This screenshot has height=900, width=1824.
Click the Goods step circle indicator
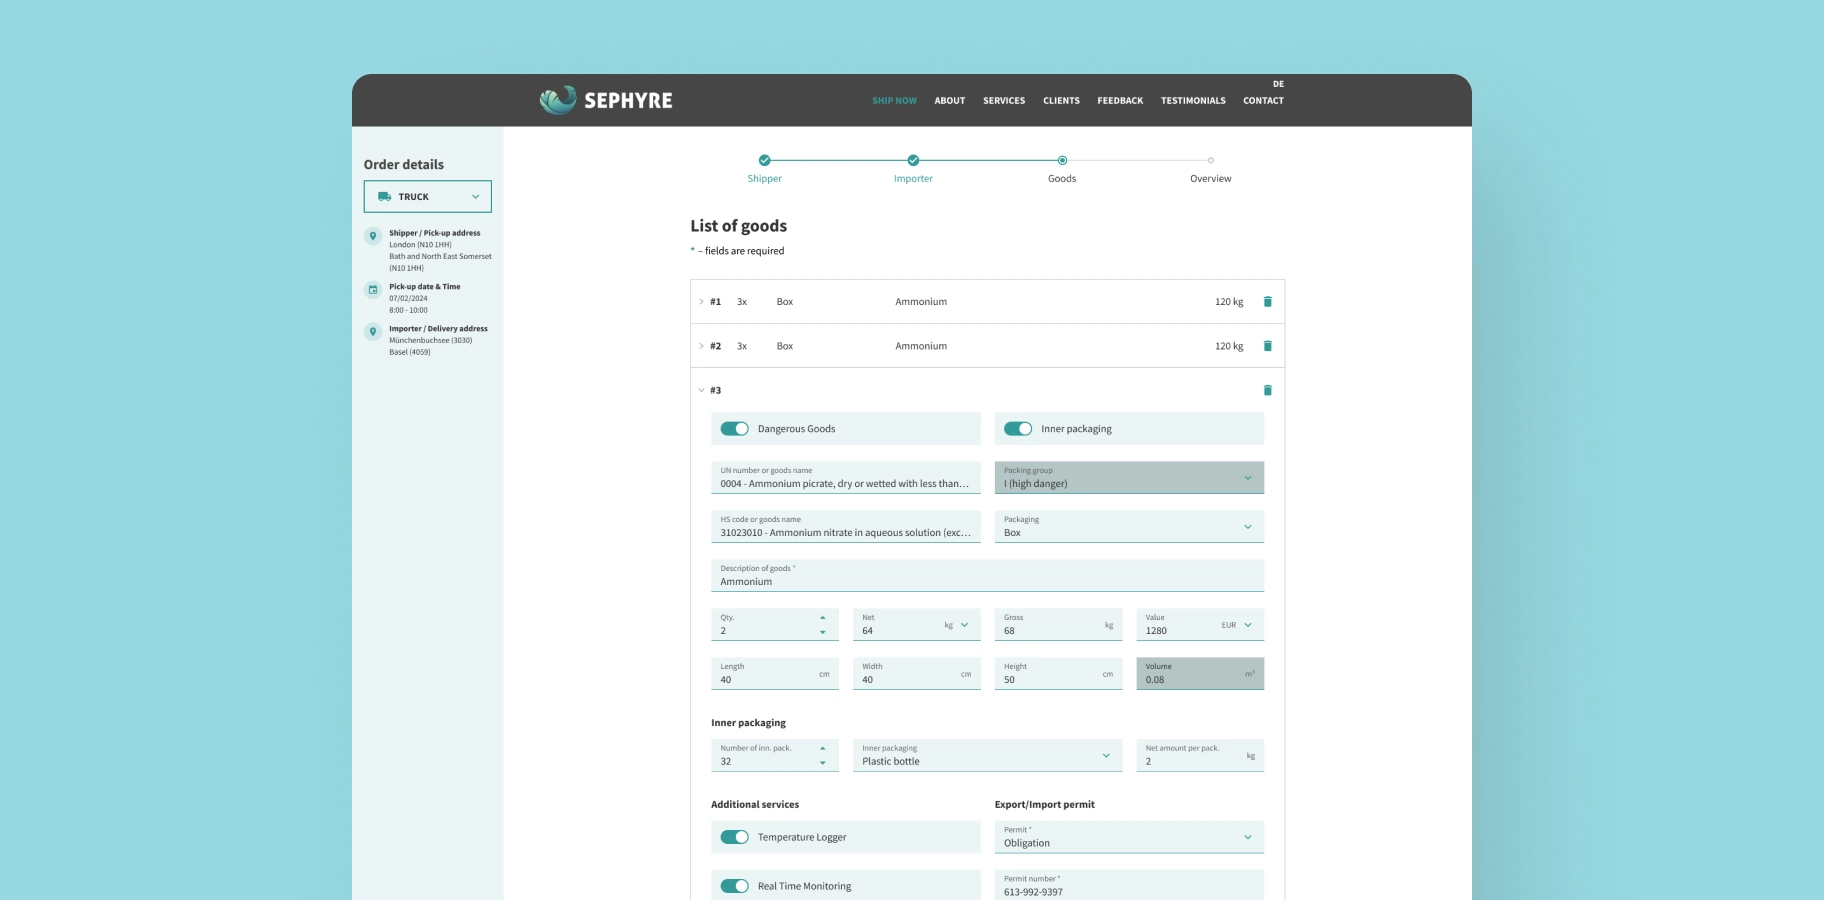(1062, 160)
